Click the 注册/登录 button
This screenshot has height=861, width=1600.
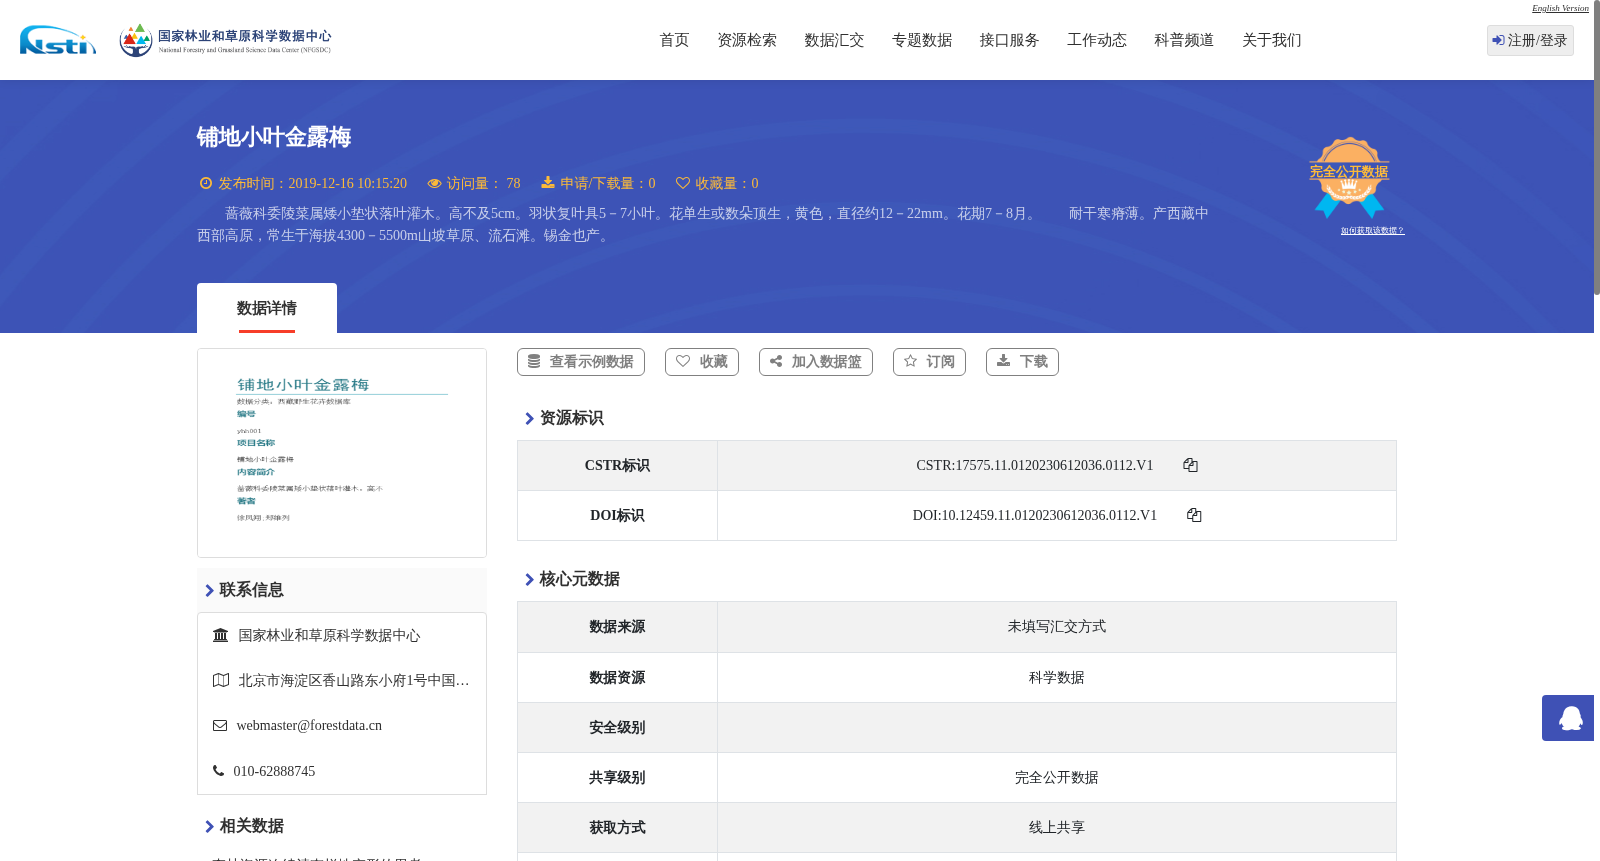pos(1530,40)
